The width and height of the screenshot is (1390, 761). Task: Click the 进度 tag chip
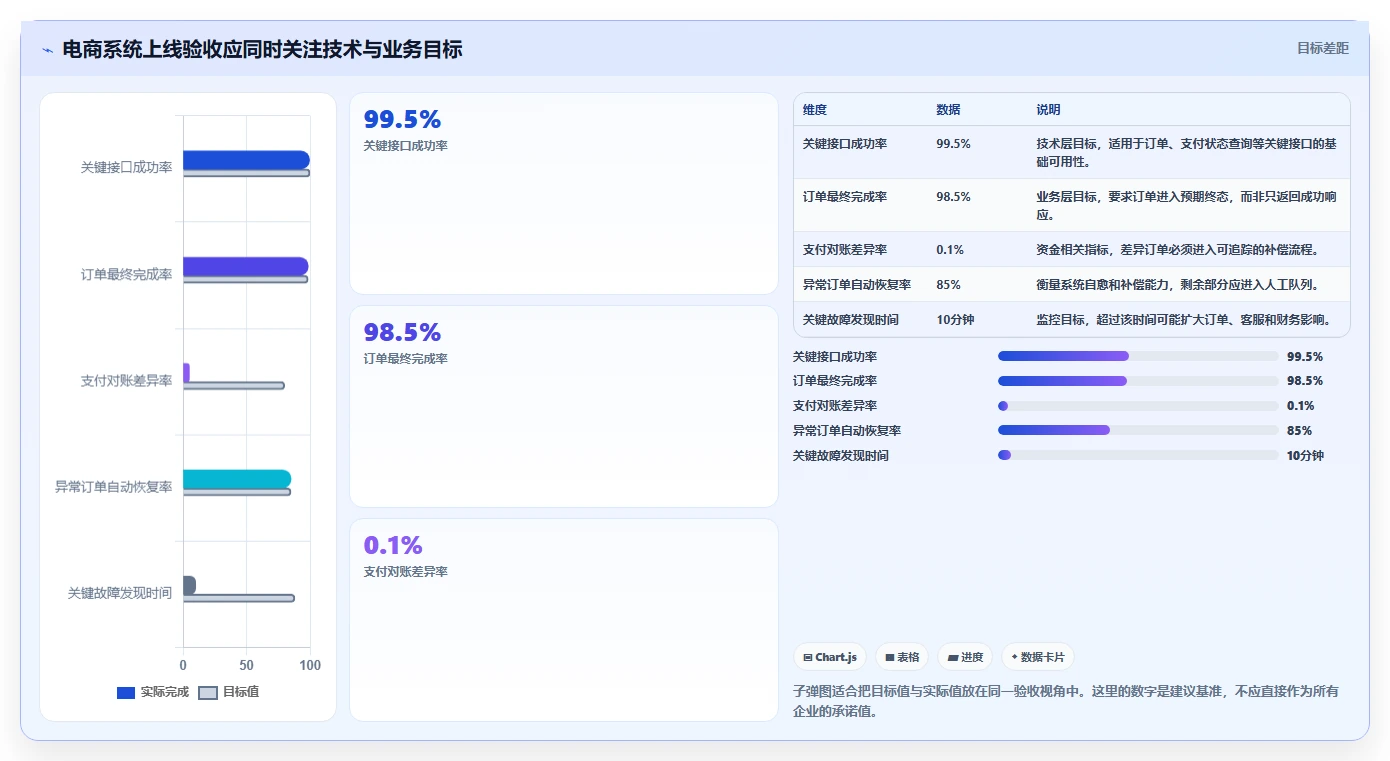coord(965,657)
